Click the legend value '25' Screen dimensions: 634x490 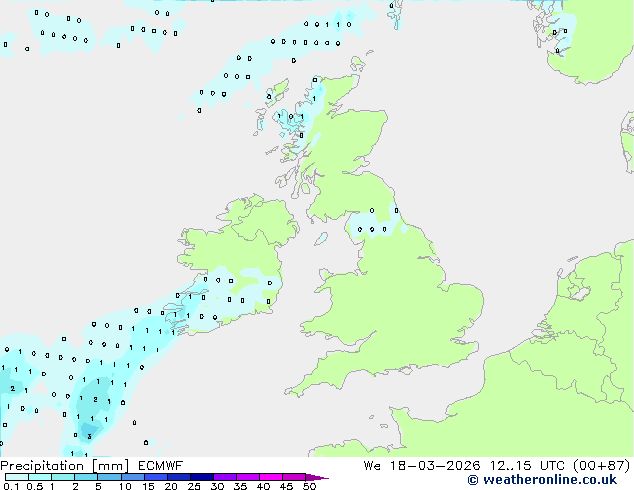(x=194, y=486)
